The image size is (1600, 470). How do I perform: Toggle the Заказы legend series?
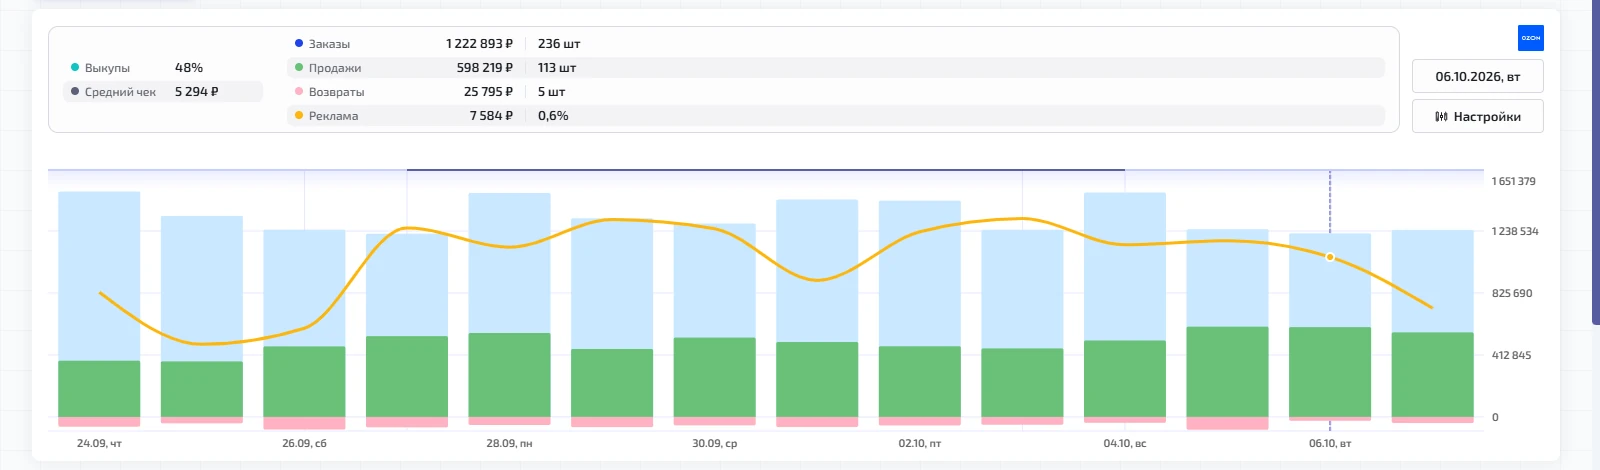point(835,44)
